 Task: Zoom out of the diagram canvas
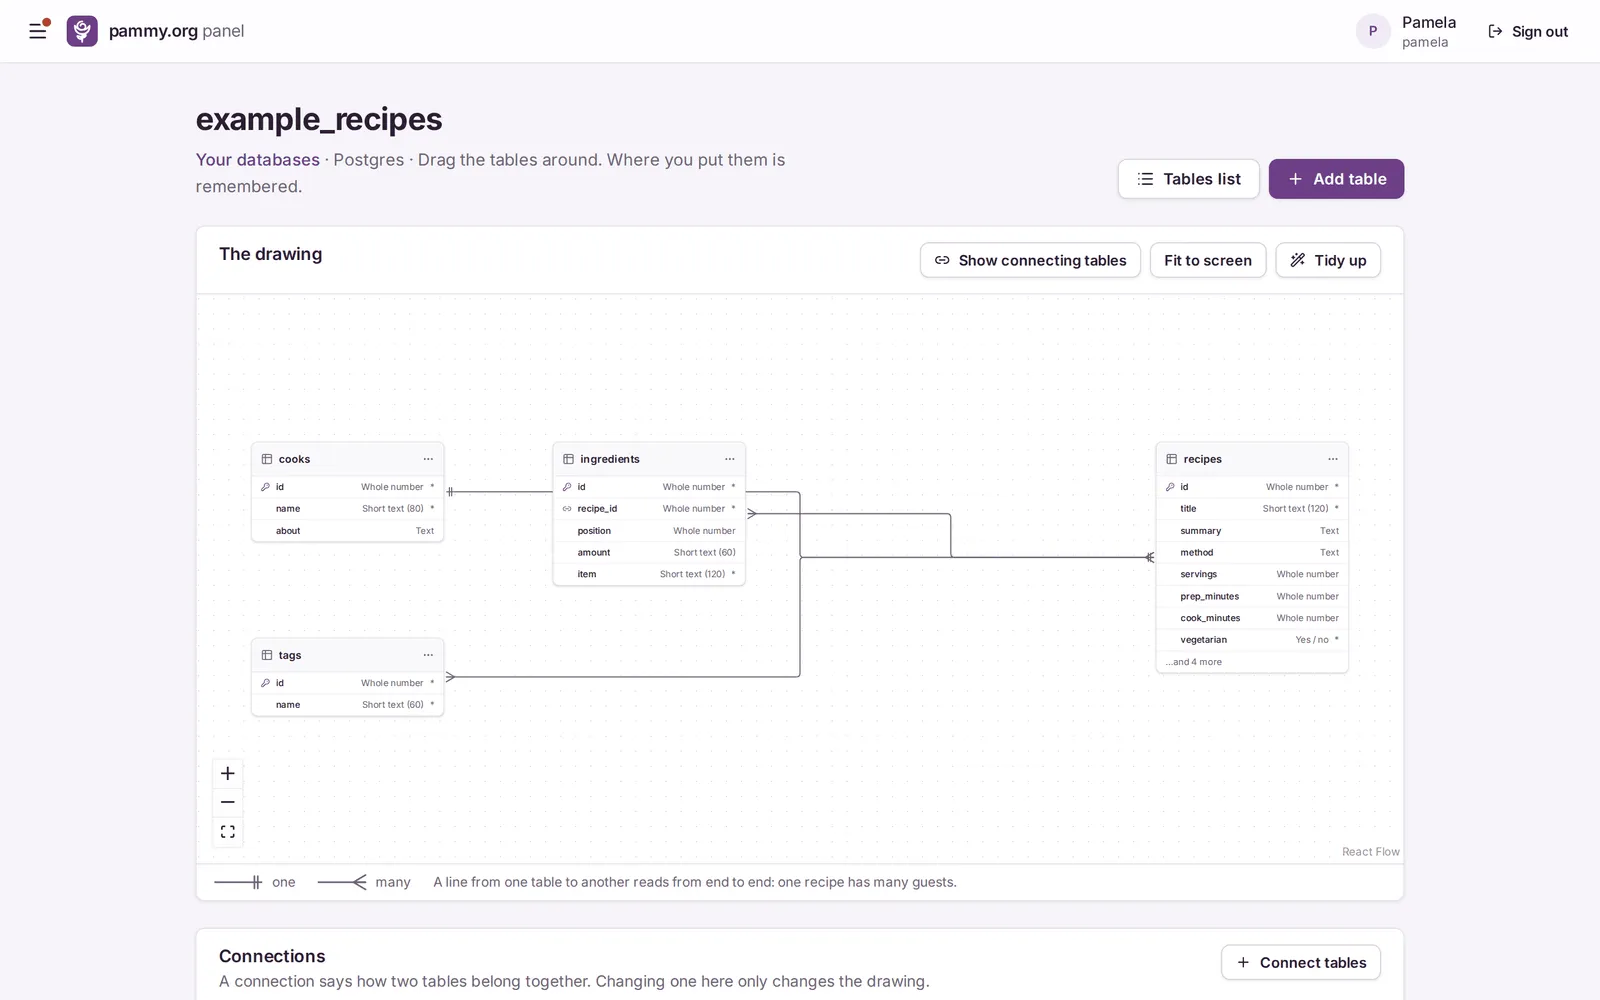tap(228, 802)
